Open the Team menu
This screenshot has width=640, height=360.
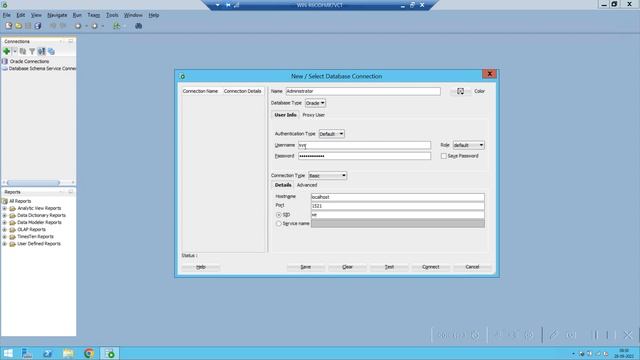pos(93,15)
